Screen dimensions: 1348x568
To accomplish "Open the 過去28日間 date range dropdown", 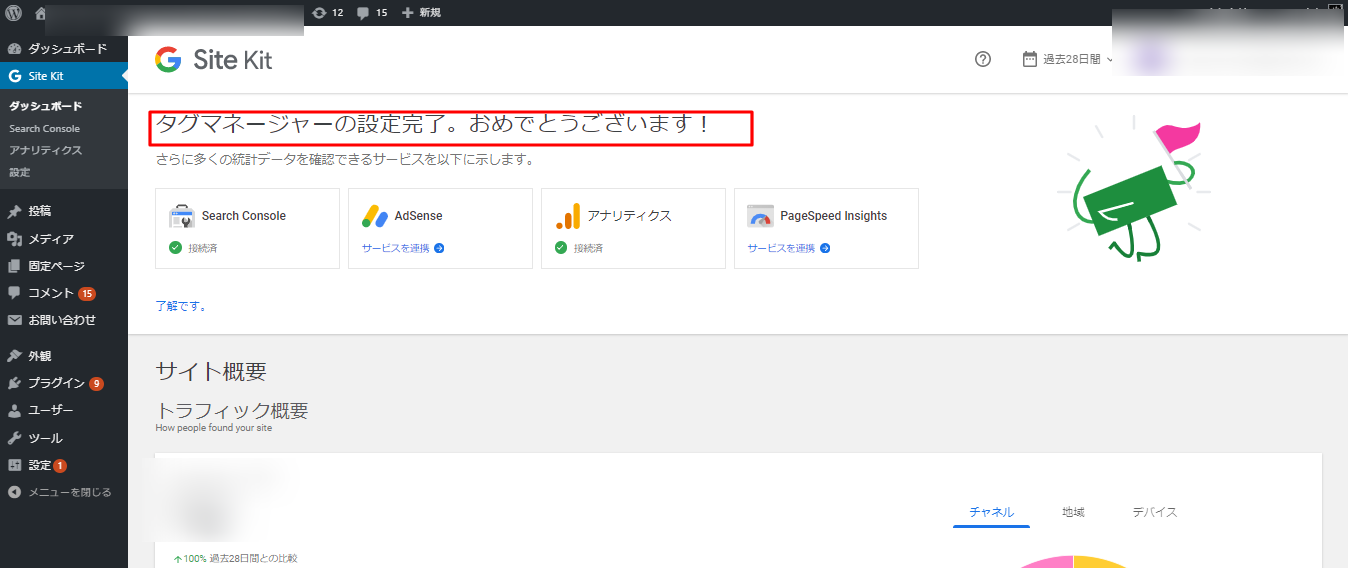I will point(1068,59).
